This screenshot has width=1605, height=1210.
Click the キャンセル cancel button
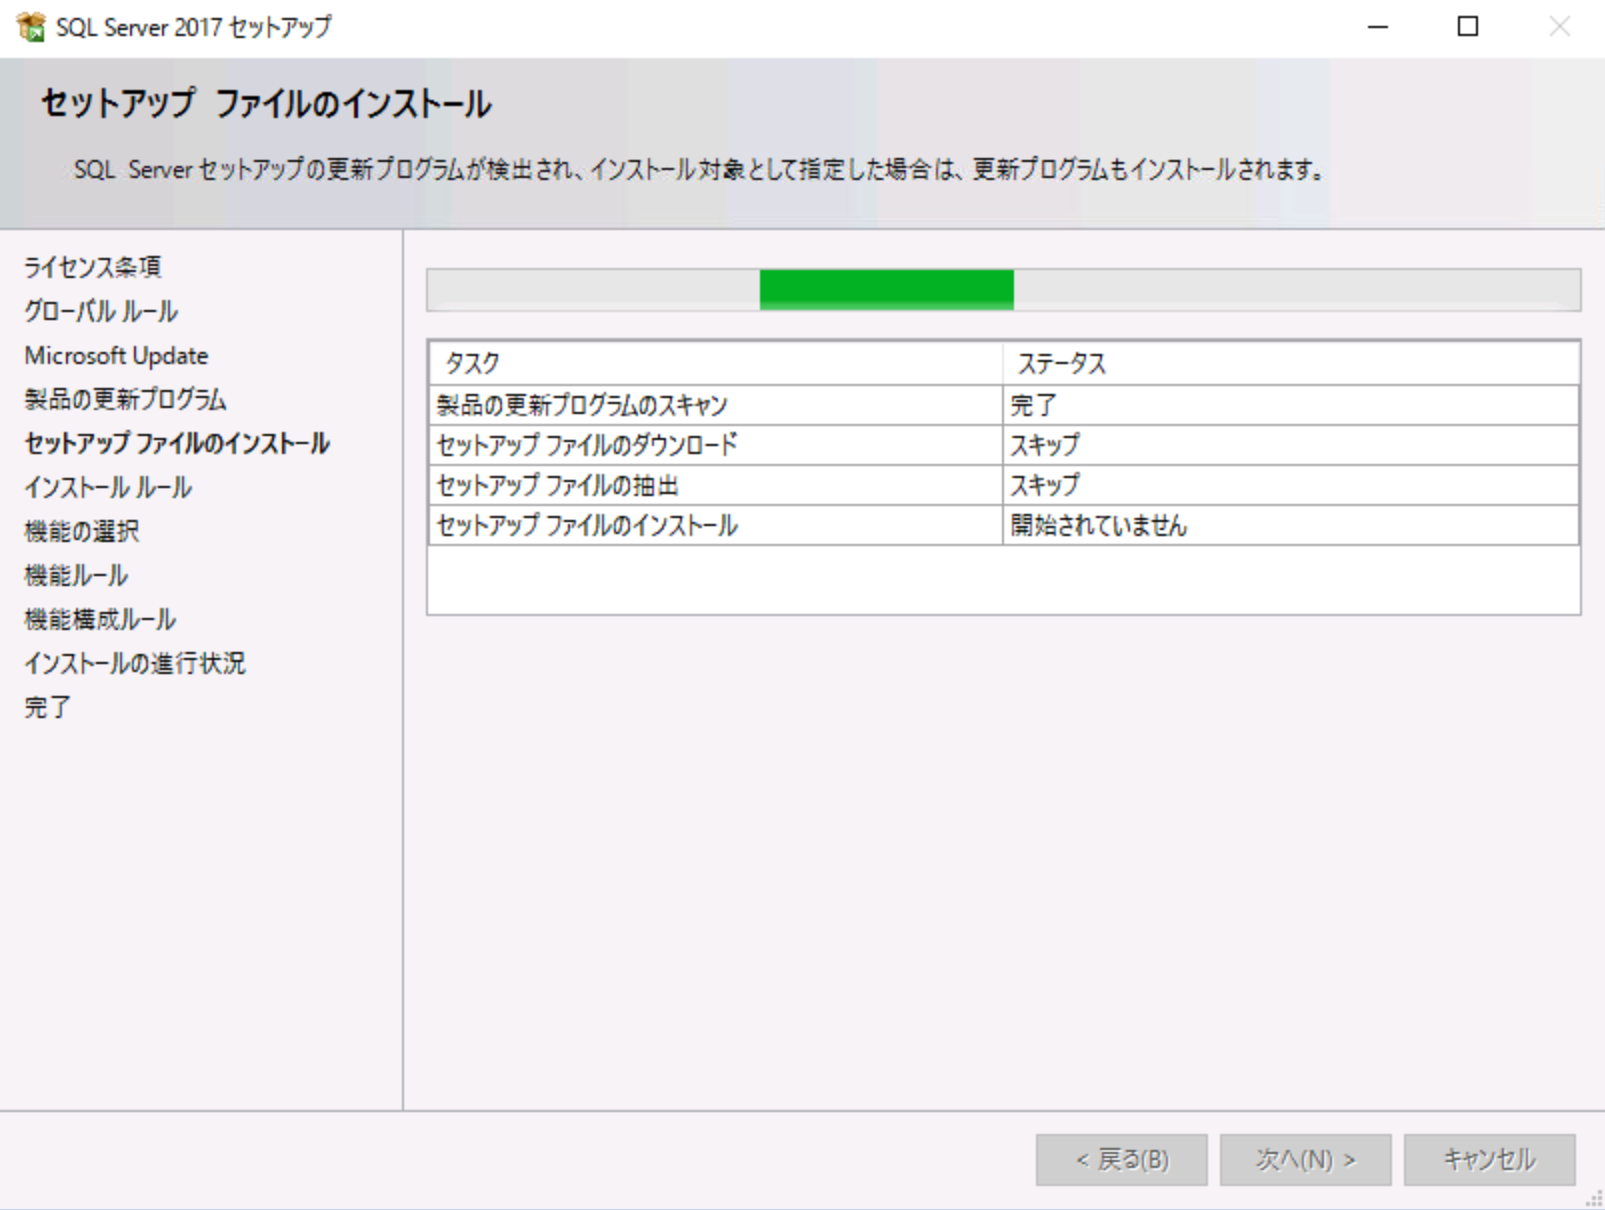1489,1159
